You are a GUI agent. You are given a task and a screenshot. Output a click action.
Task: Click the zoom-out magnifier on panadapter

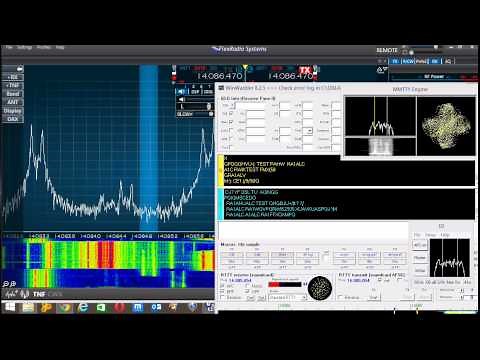click(6, 284)
